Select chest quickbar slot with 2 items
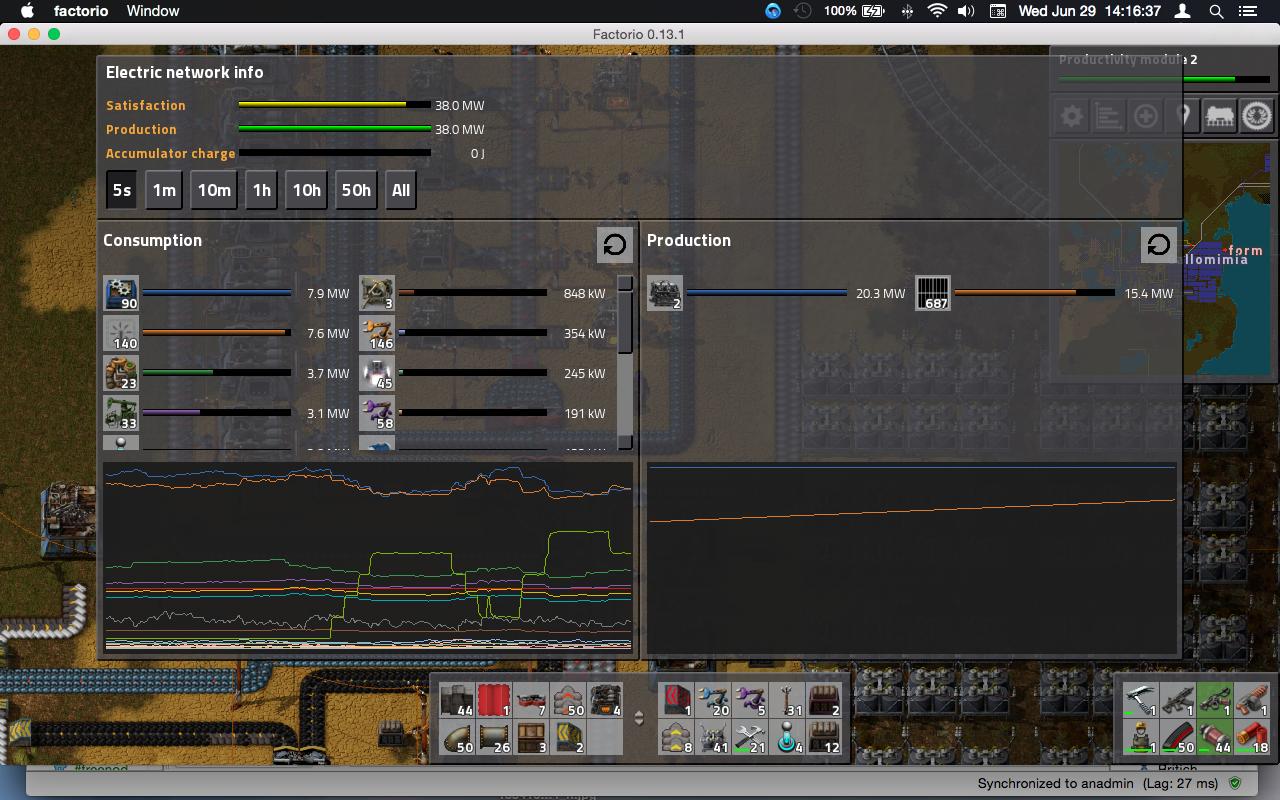This screenshot has height=800, width=1280. pyautogui.click(x=824, y=700)
